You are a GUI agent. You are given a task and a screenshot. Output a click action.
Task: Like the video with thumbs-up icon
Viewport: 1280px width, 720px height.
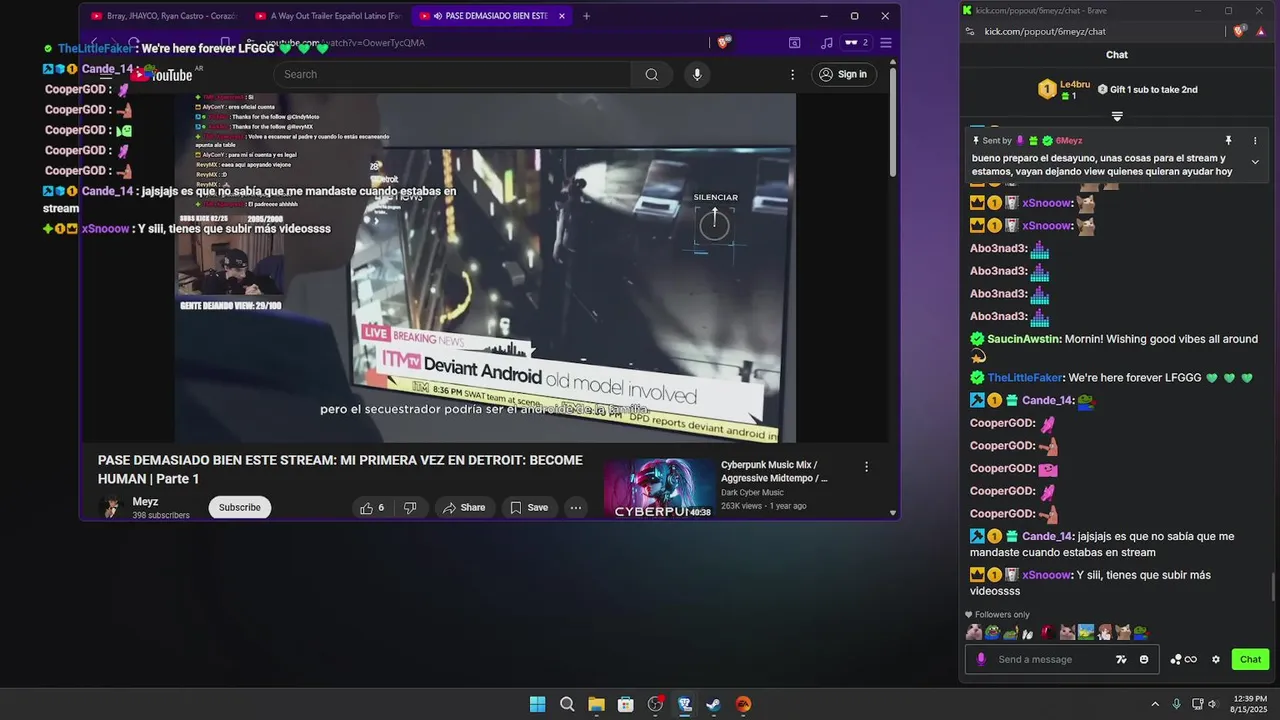coord(372,508)
